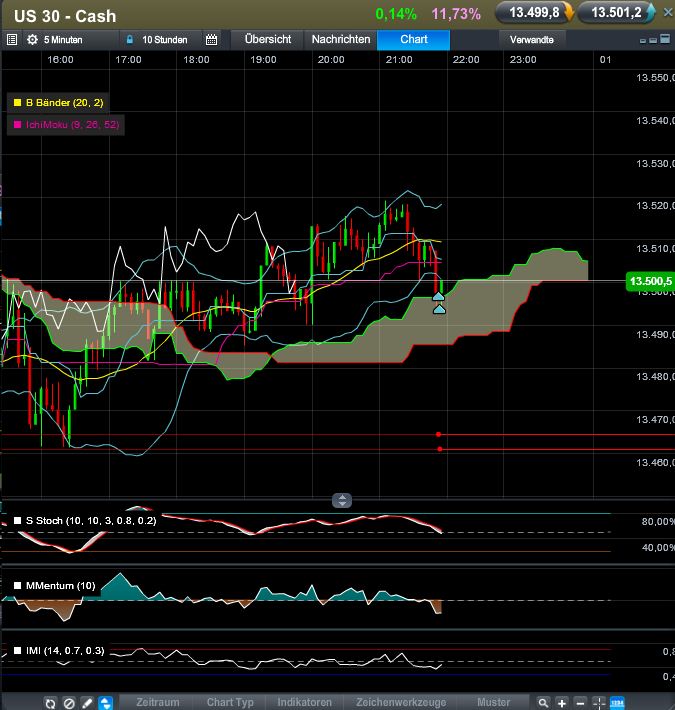The height and width of the screenshot is (710, 675).
Task: Click the Verwandte button
Action: (533, 40)
